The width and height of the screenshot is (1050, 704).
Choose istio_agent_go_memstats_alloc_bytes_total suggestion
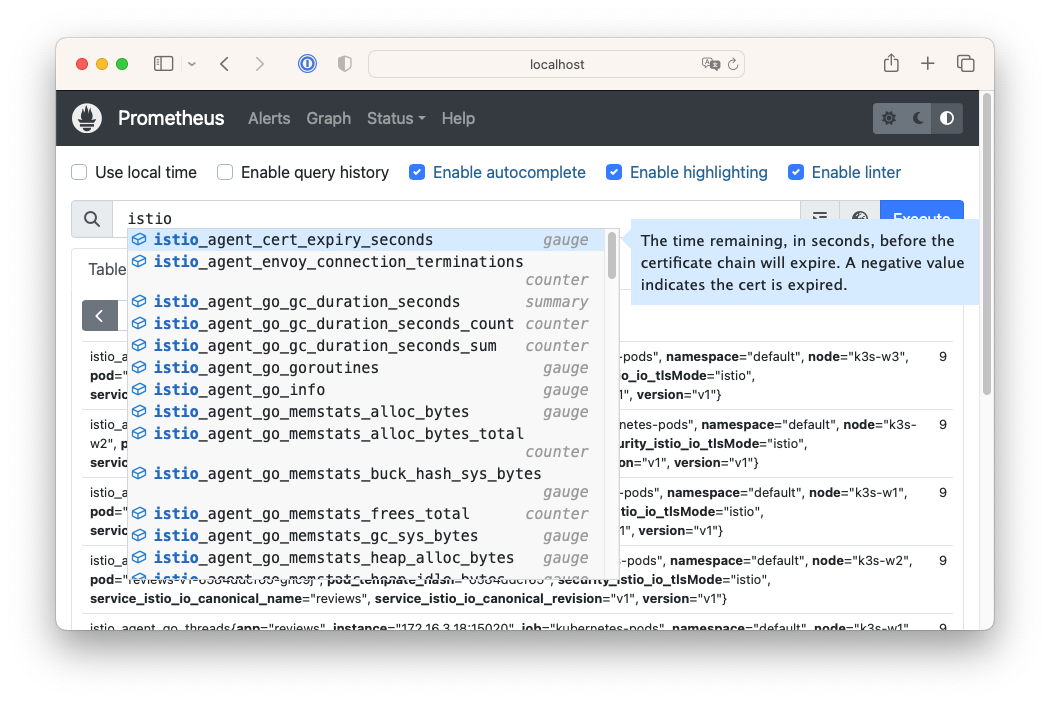366,443
